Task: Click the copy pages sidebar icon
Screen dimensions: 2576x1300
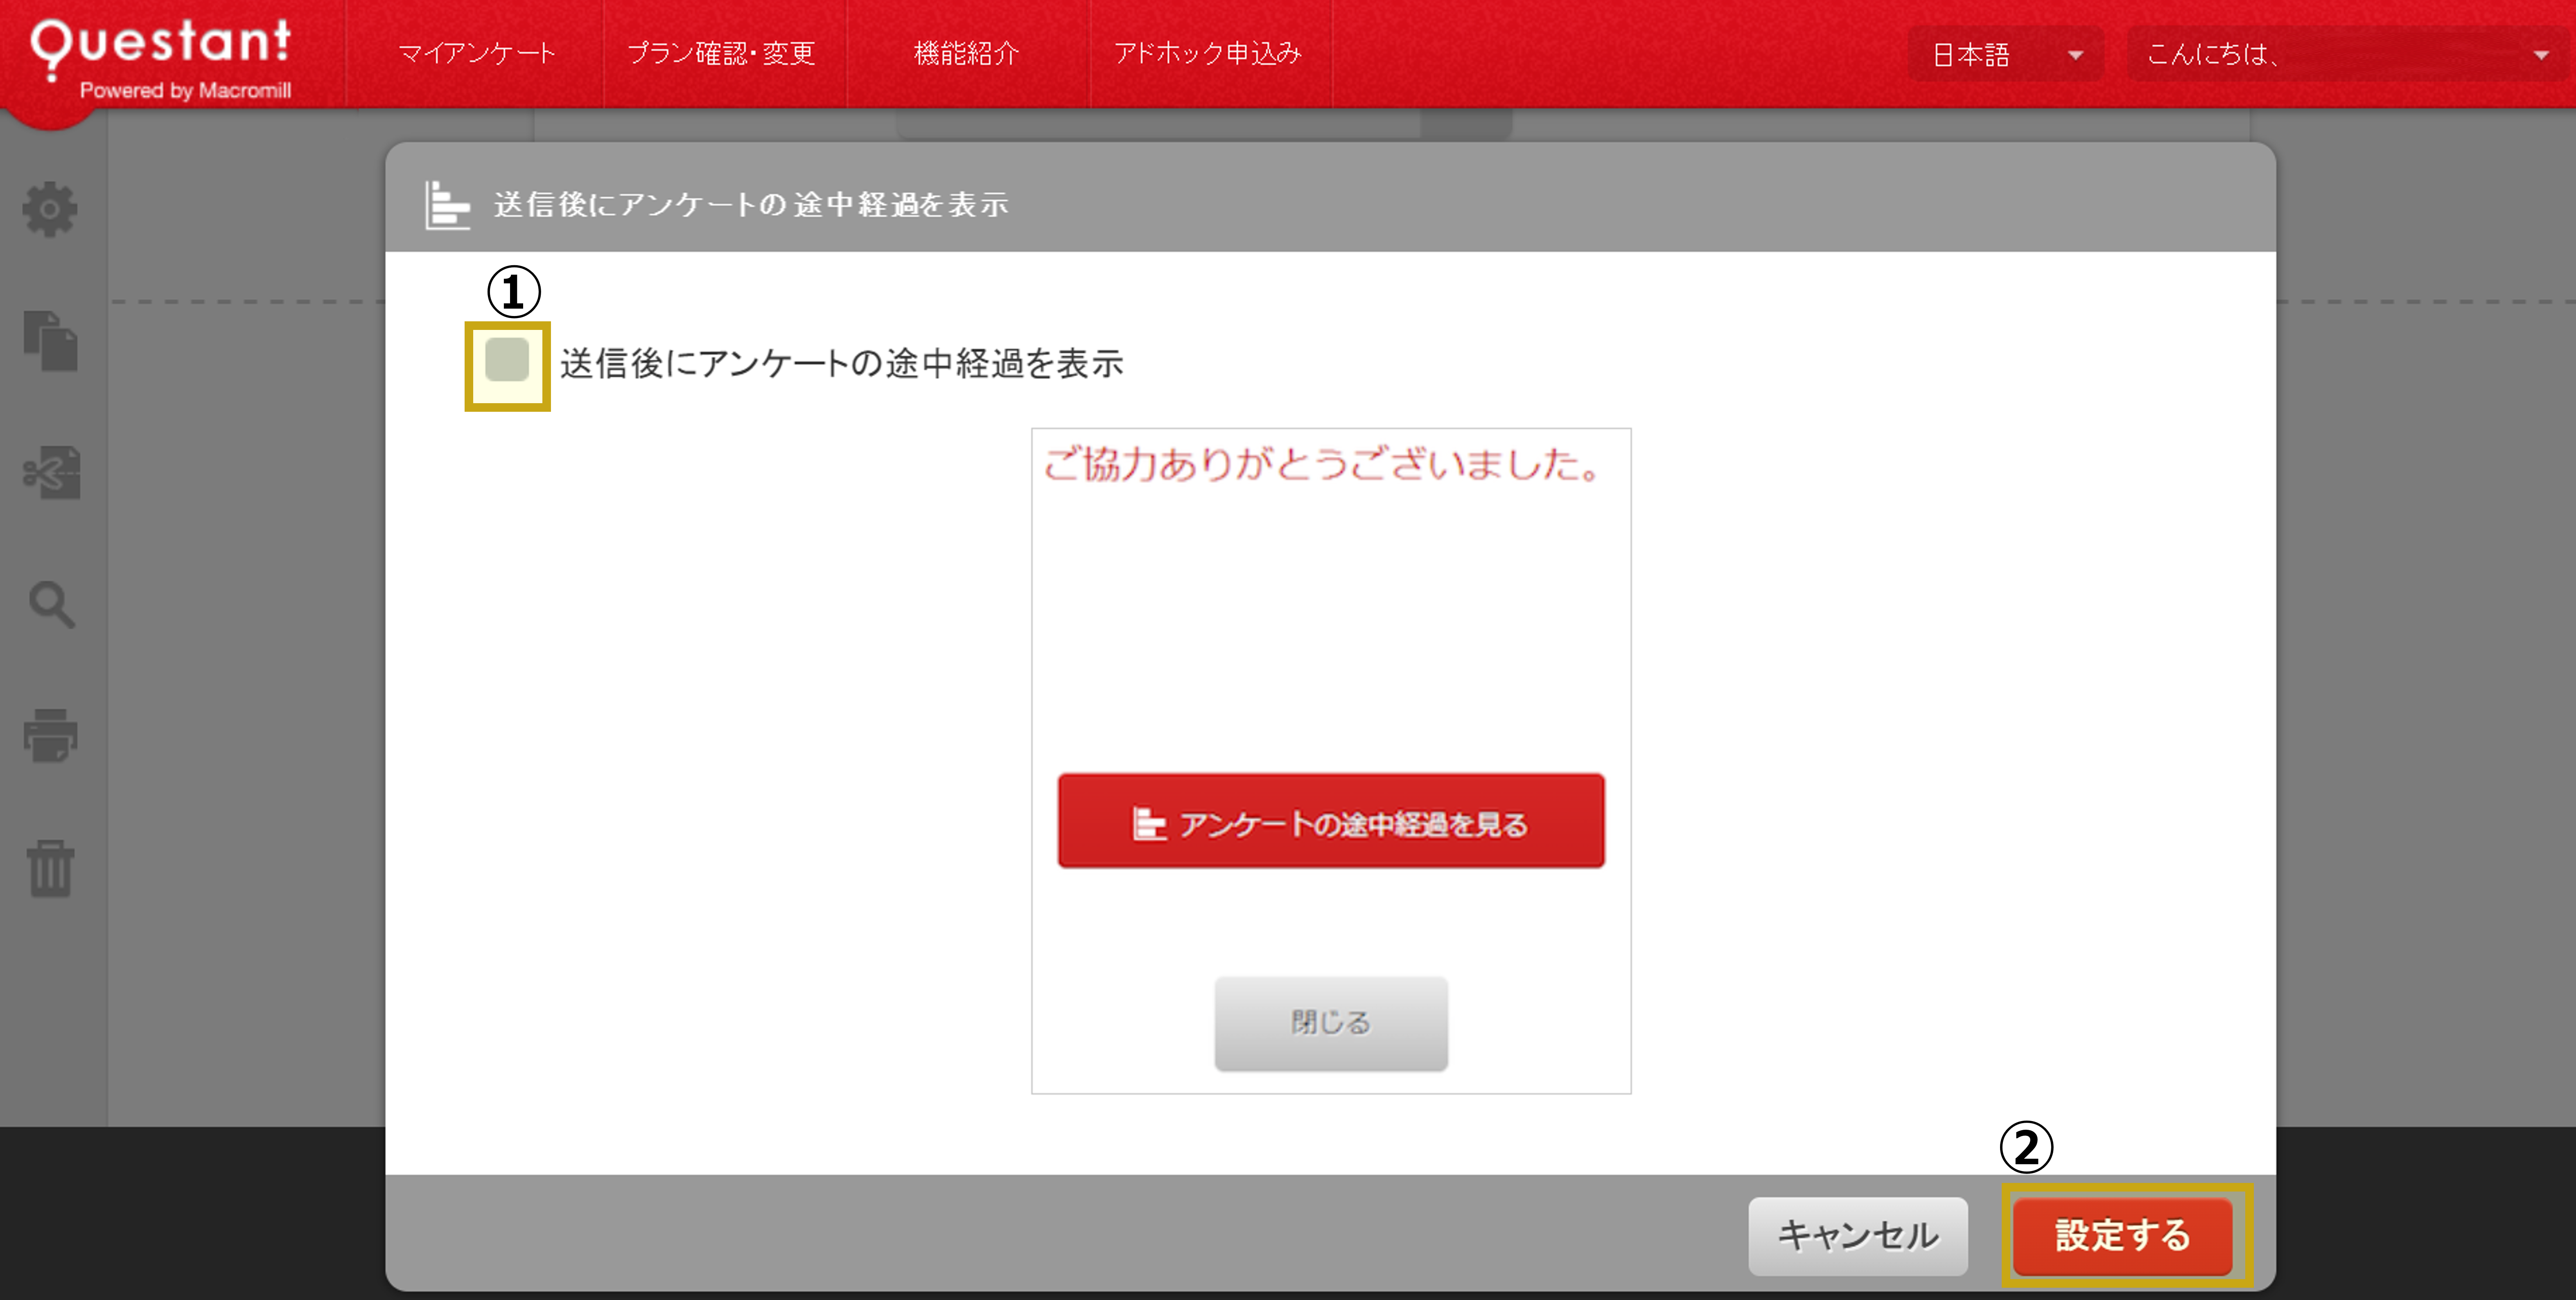Action: pyautogui.click(x=50, y=341)
